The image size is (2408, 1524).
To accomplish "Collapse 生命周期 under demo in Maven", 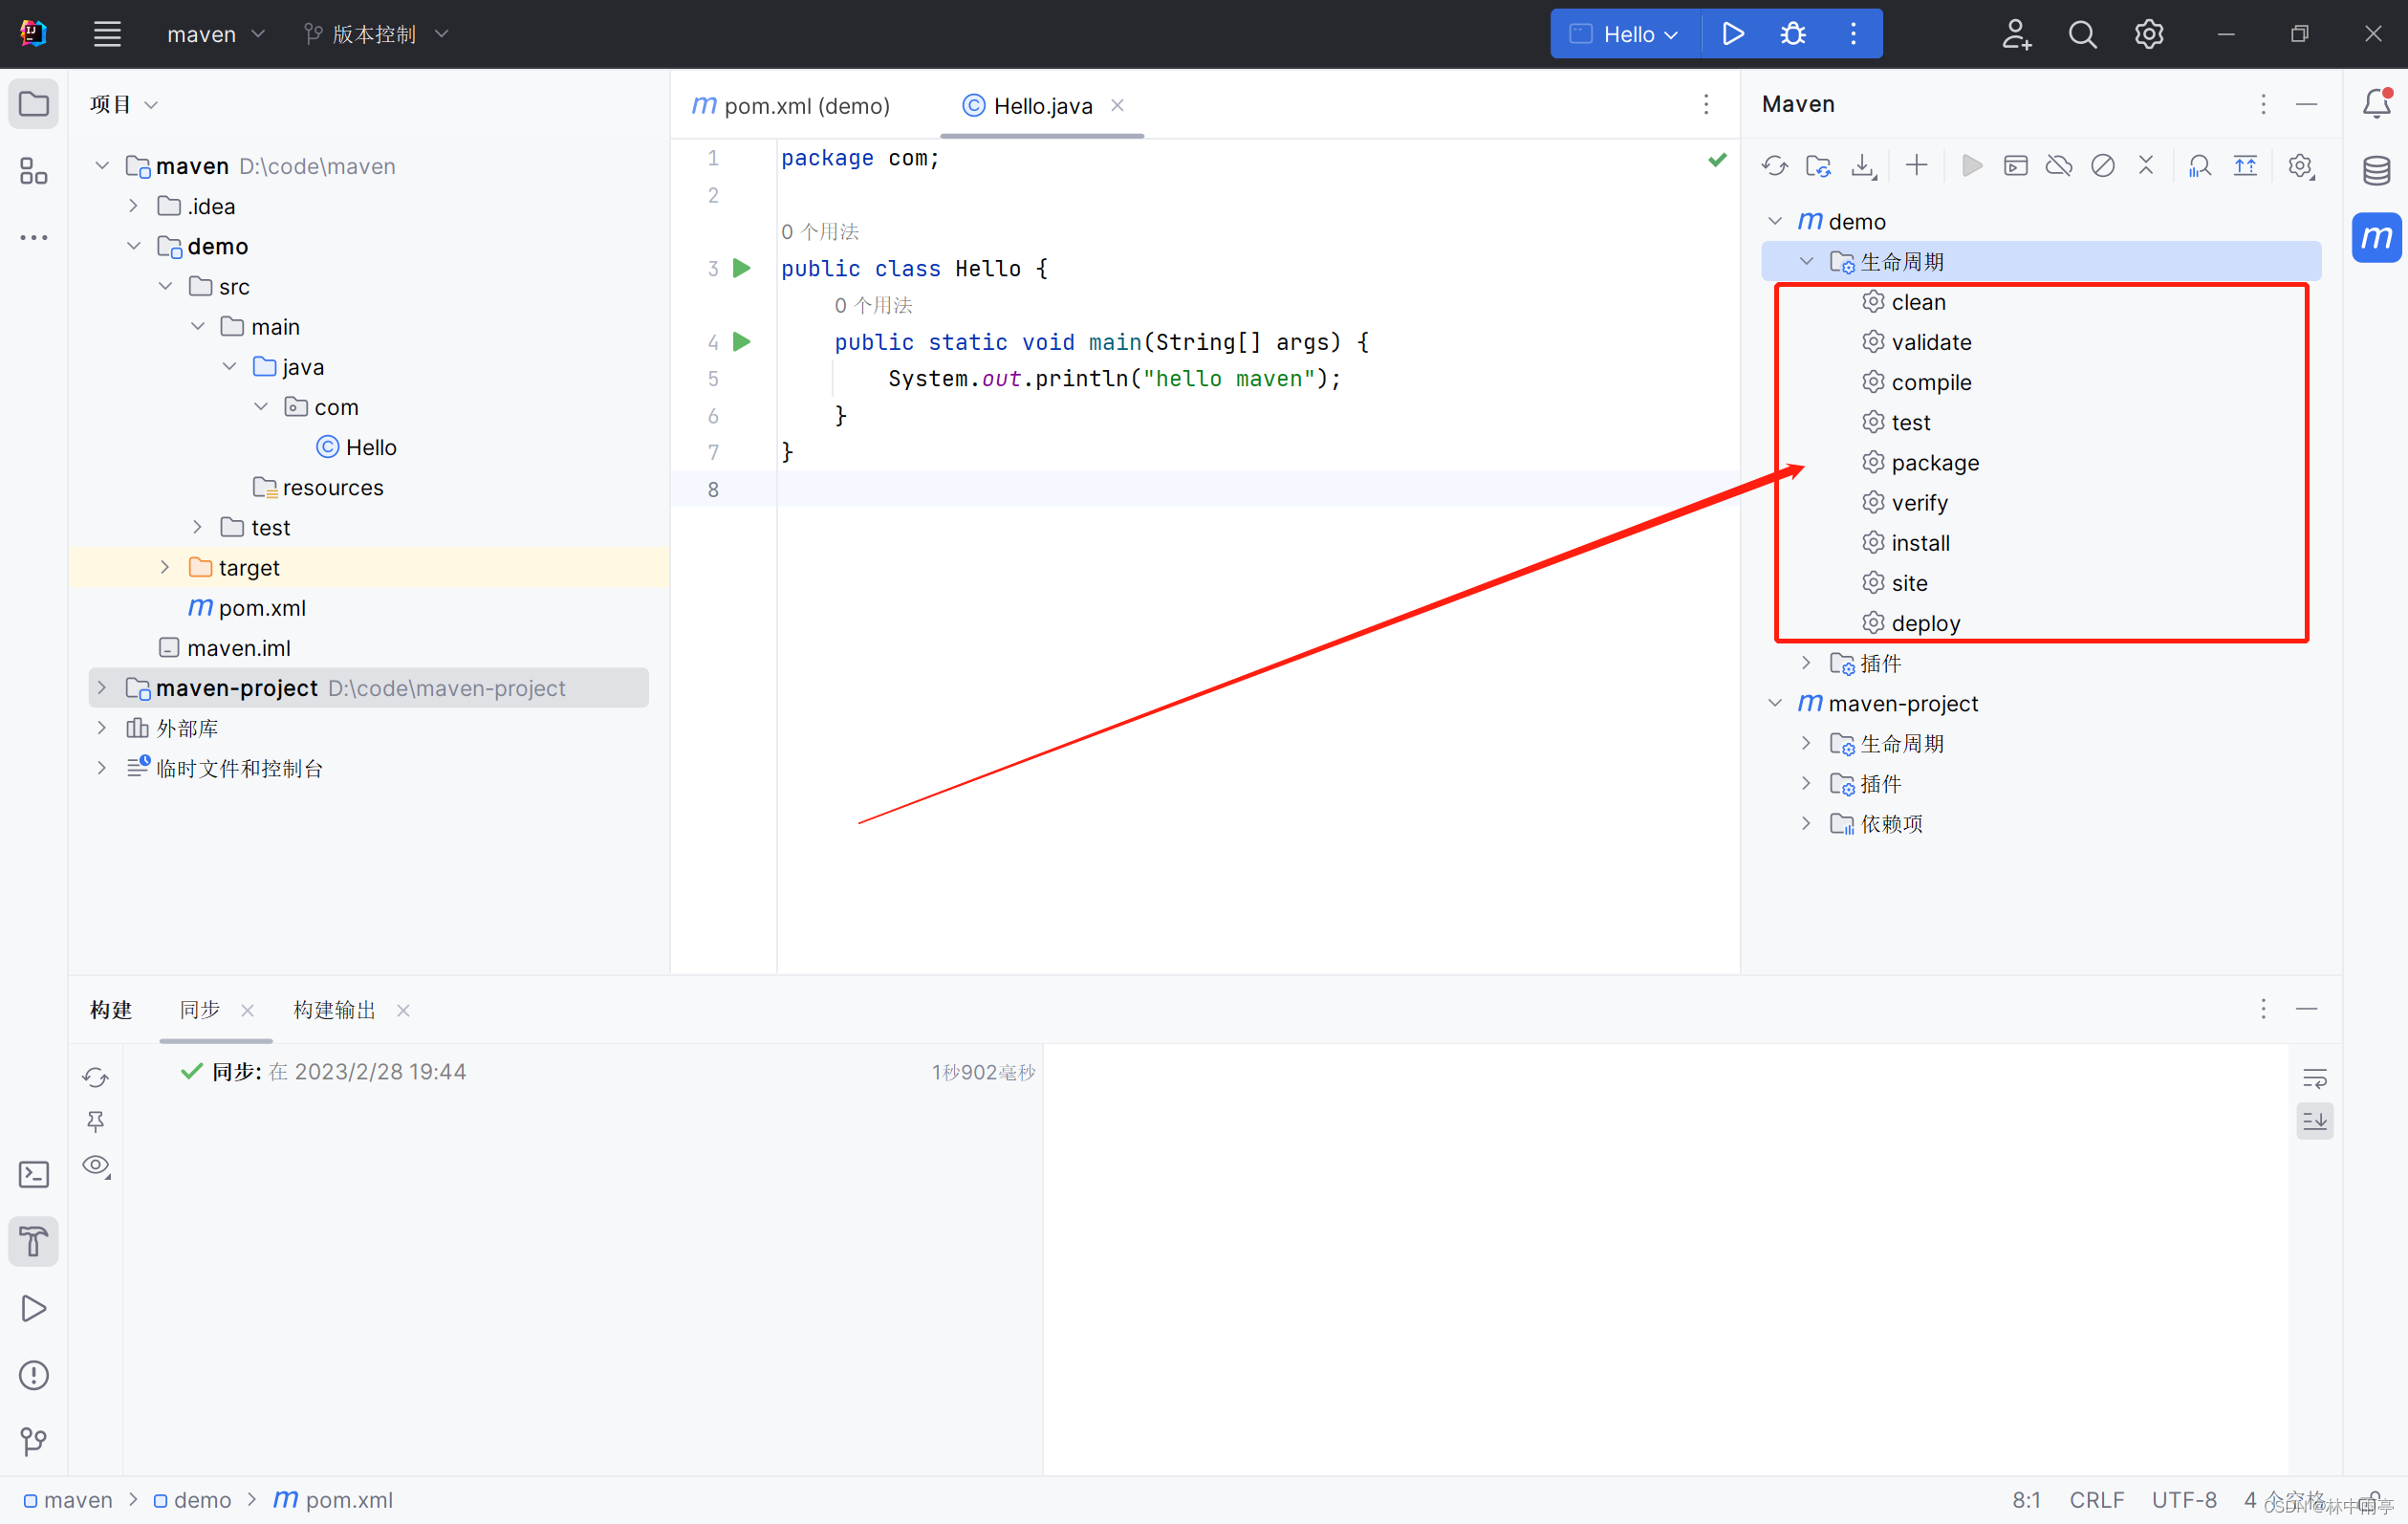I will point(1806,261).
